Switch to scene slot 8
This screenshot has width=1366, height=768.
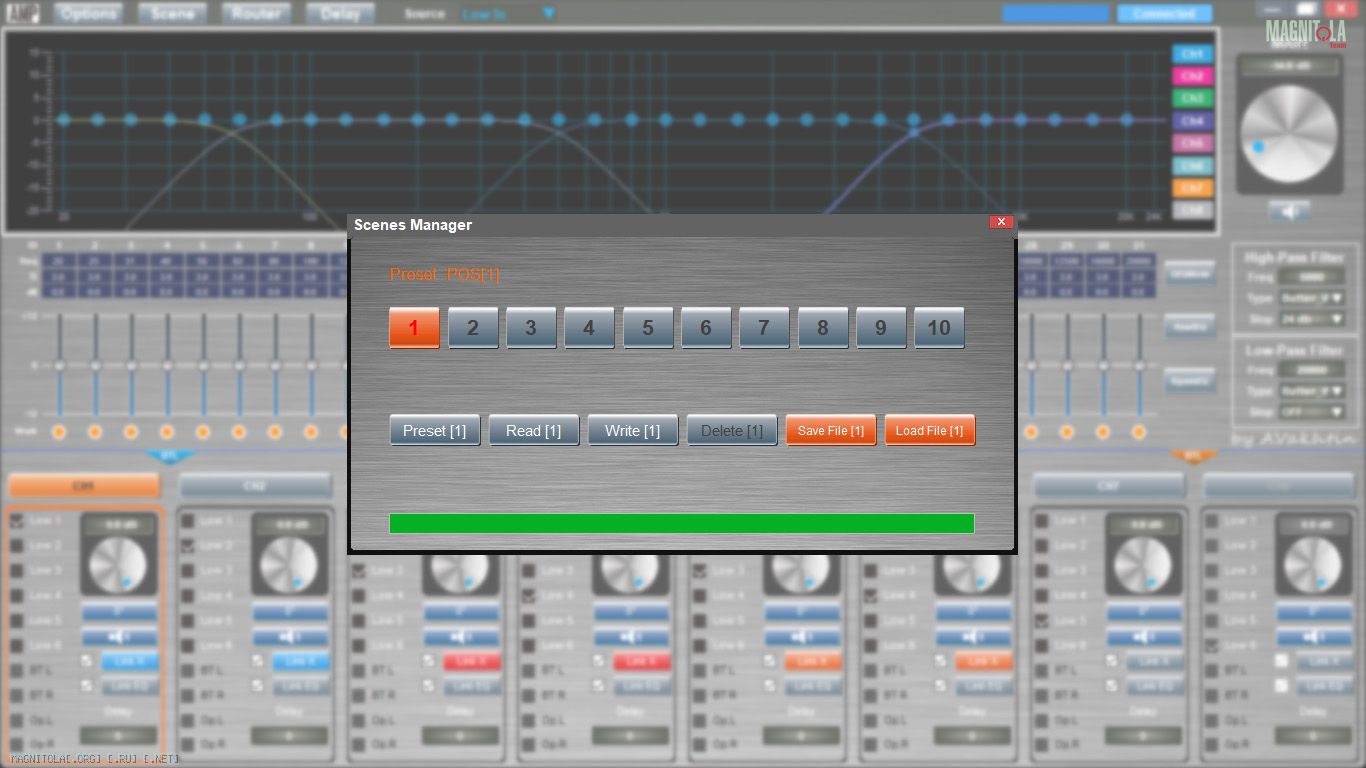(823, 328)
